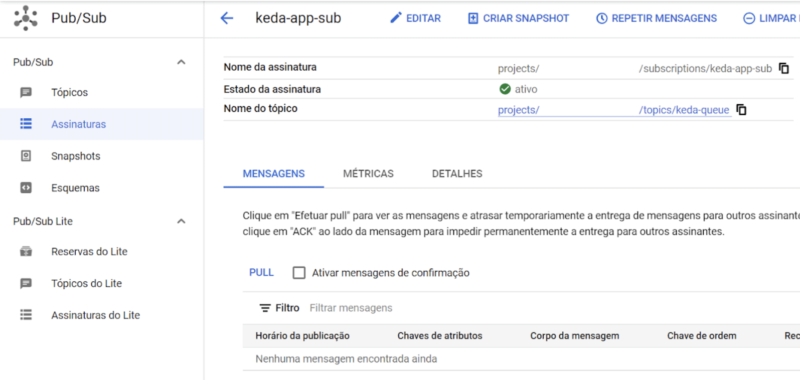Click the Tópicos chat bubble icon
The image size is (800, 380).
26,93
